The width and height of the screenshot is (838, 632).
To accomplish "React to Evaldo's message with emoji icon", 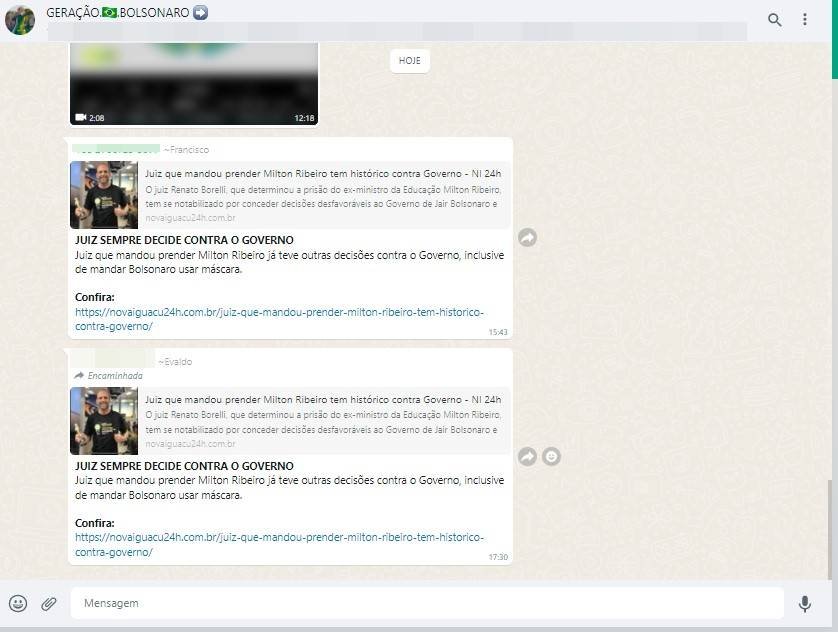I will coord(551,456).
